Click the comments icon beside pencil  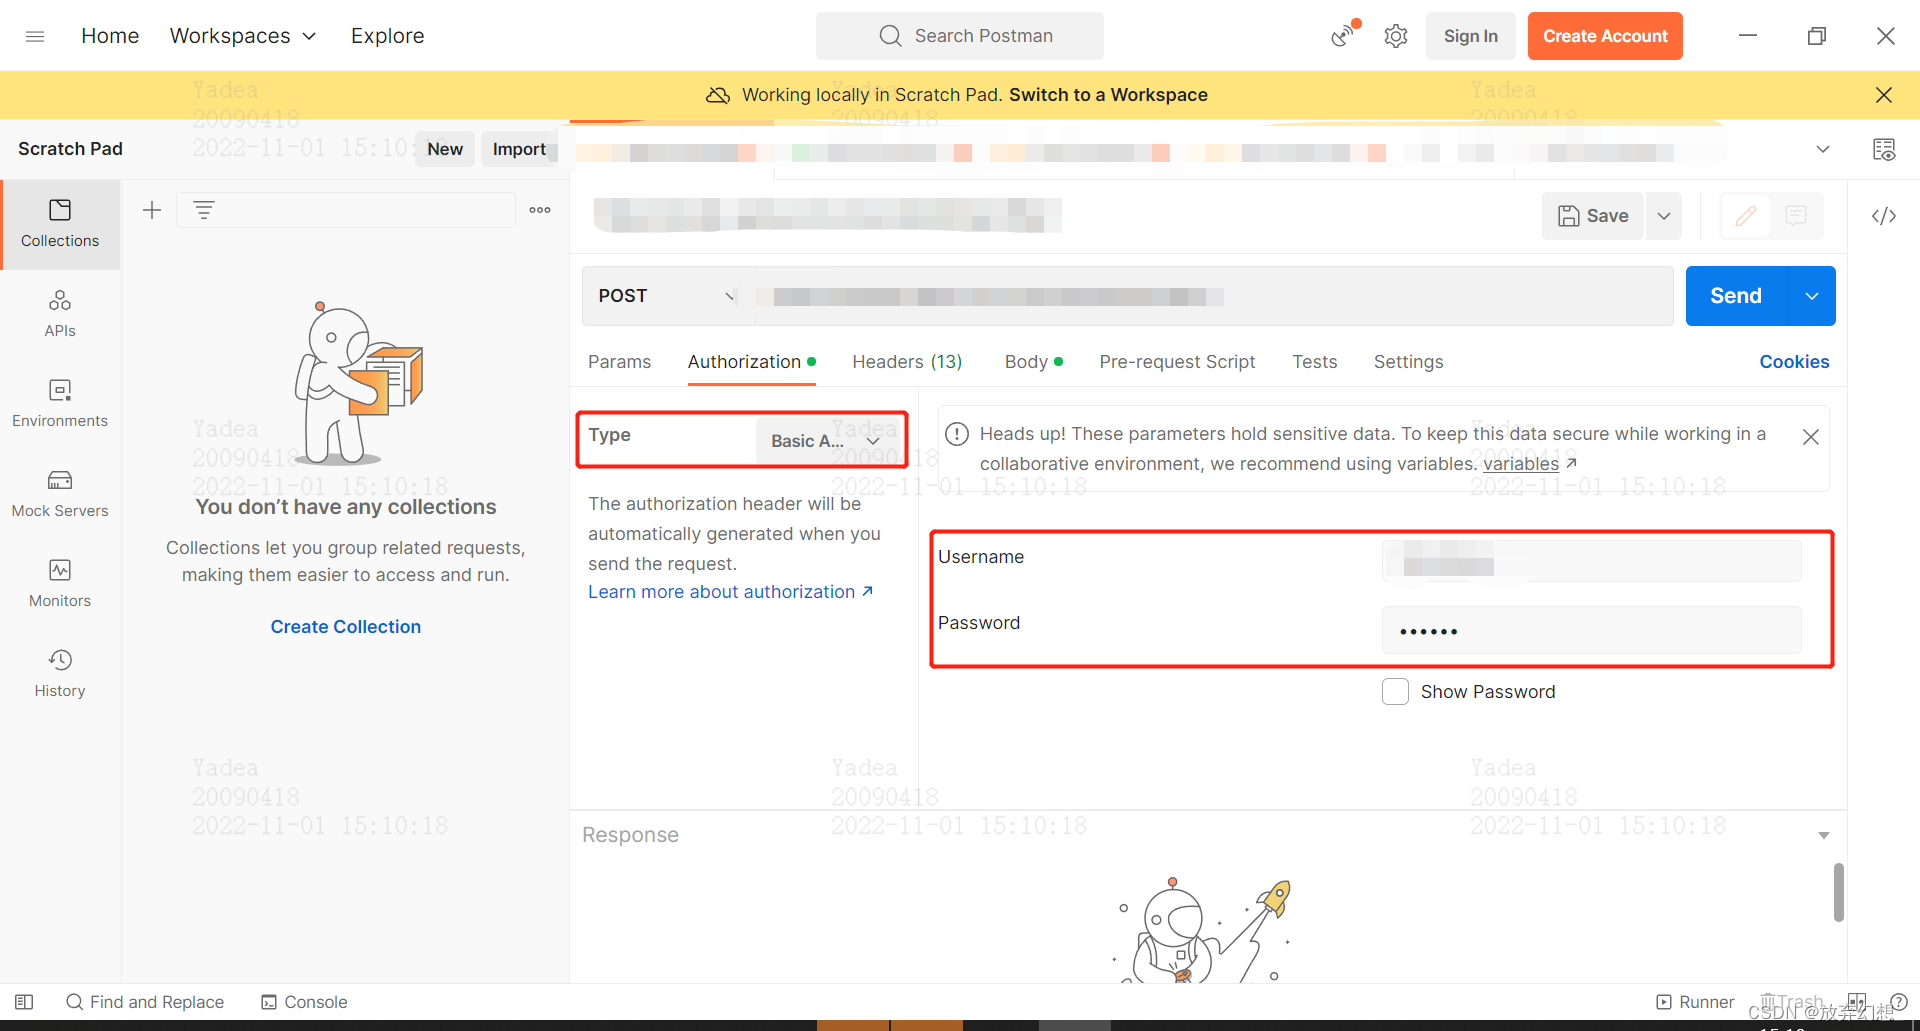click(1796, 216)
